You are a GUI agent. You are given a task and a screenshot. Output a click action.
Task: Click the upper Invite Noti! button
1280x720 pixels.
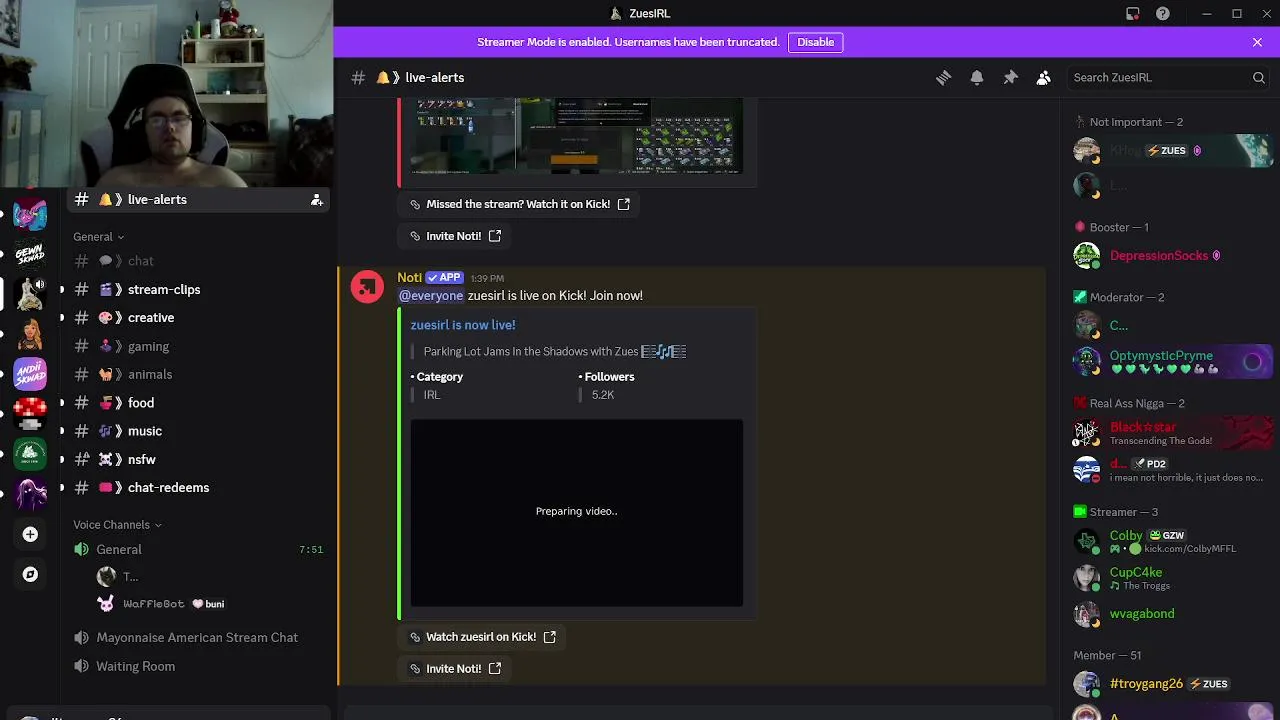click(455, 236)
